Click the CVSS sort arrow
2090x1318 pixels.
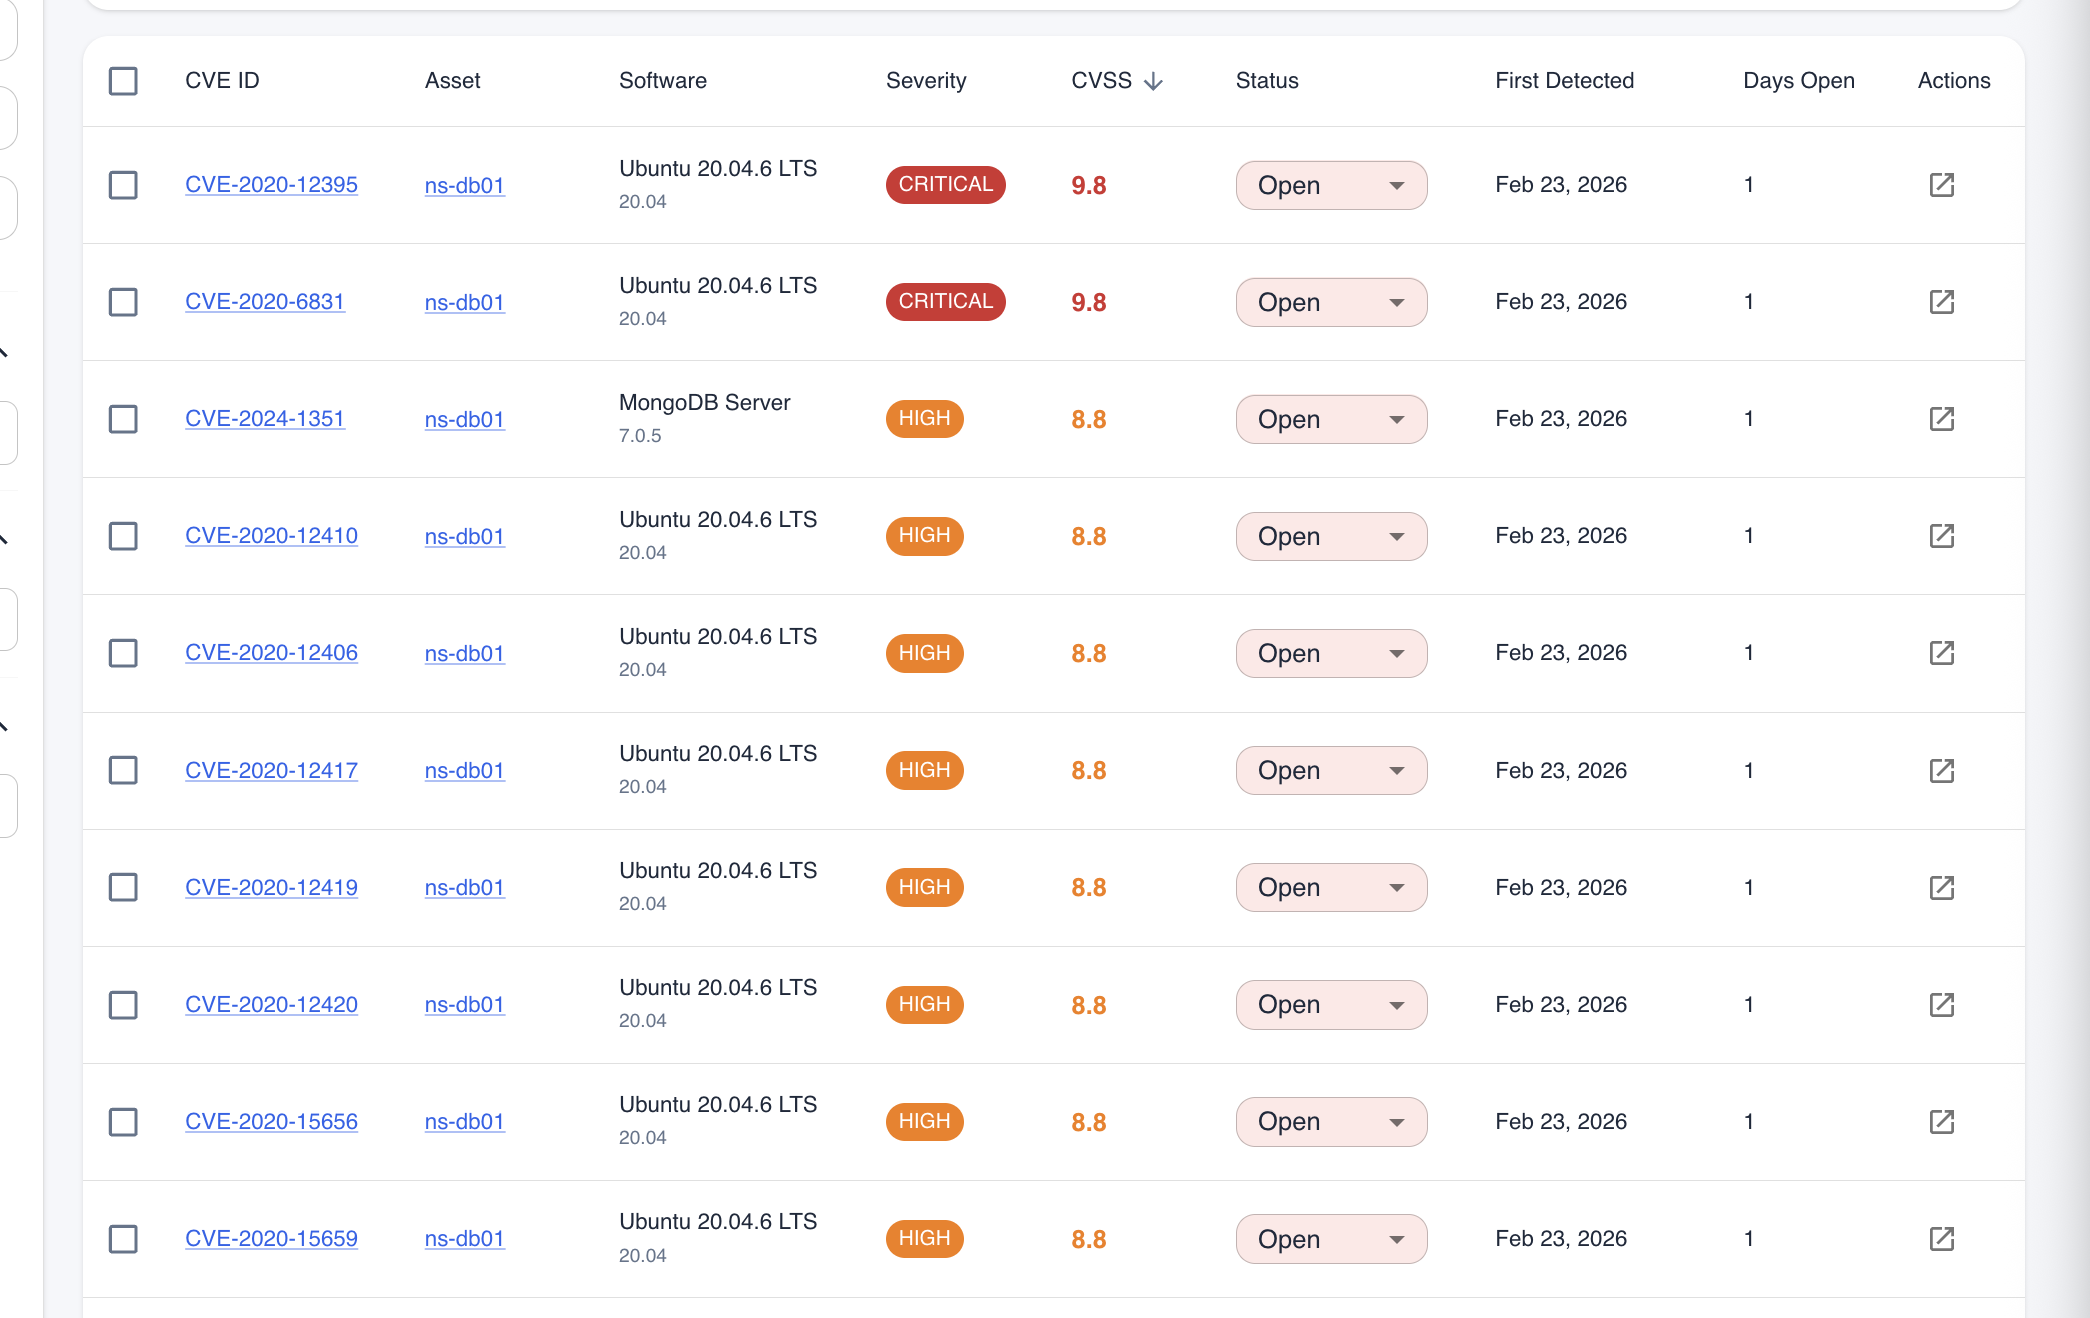point(1155,81)
